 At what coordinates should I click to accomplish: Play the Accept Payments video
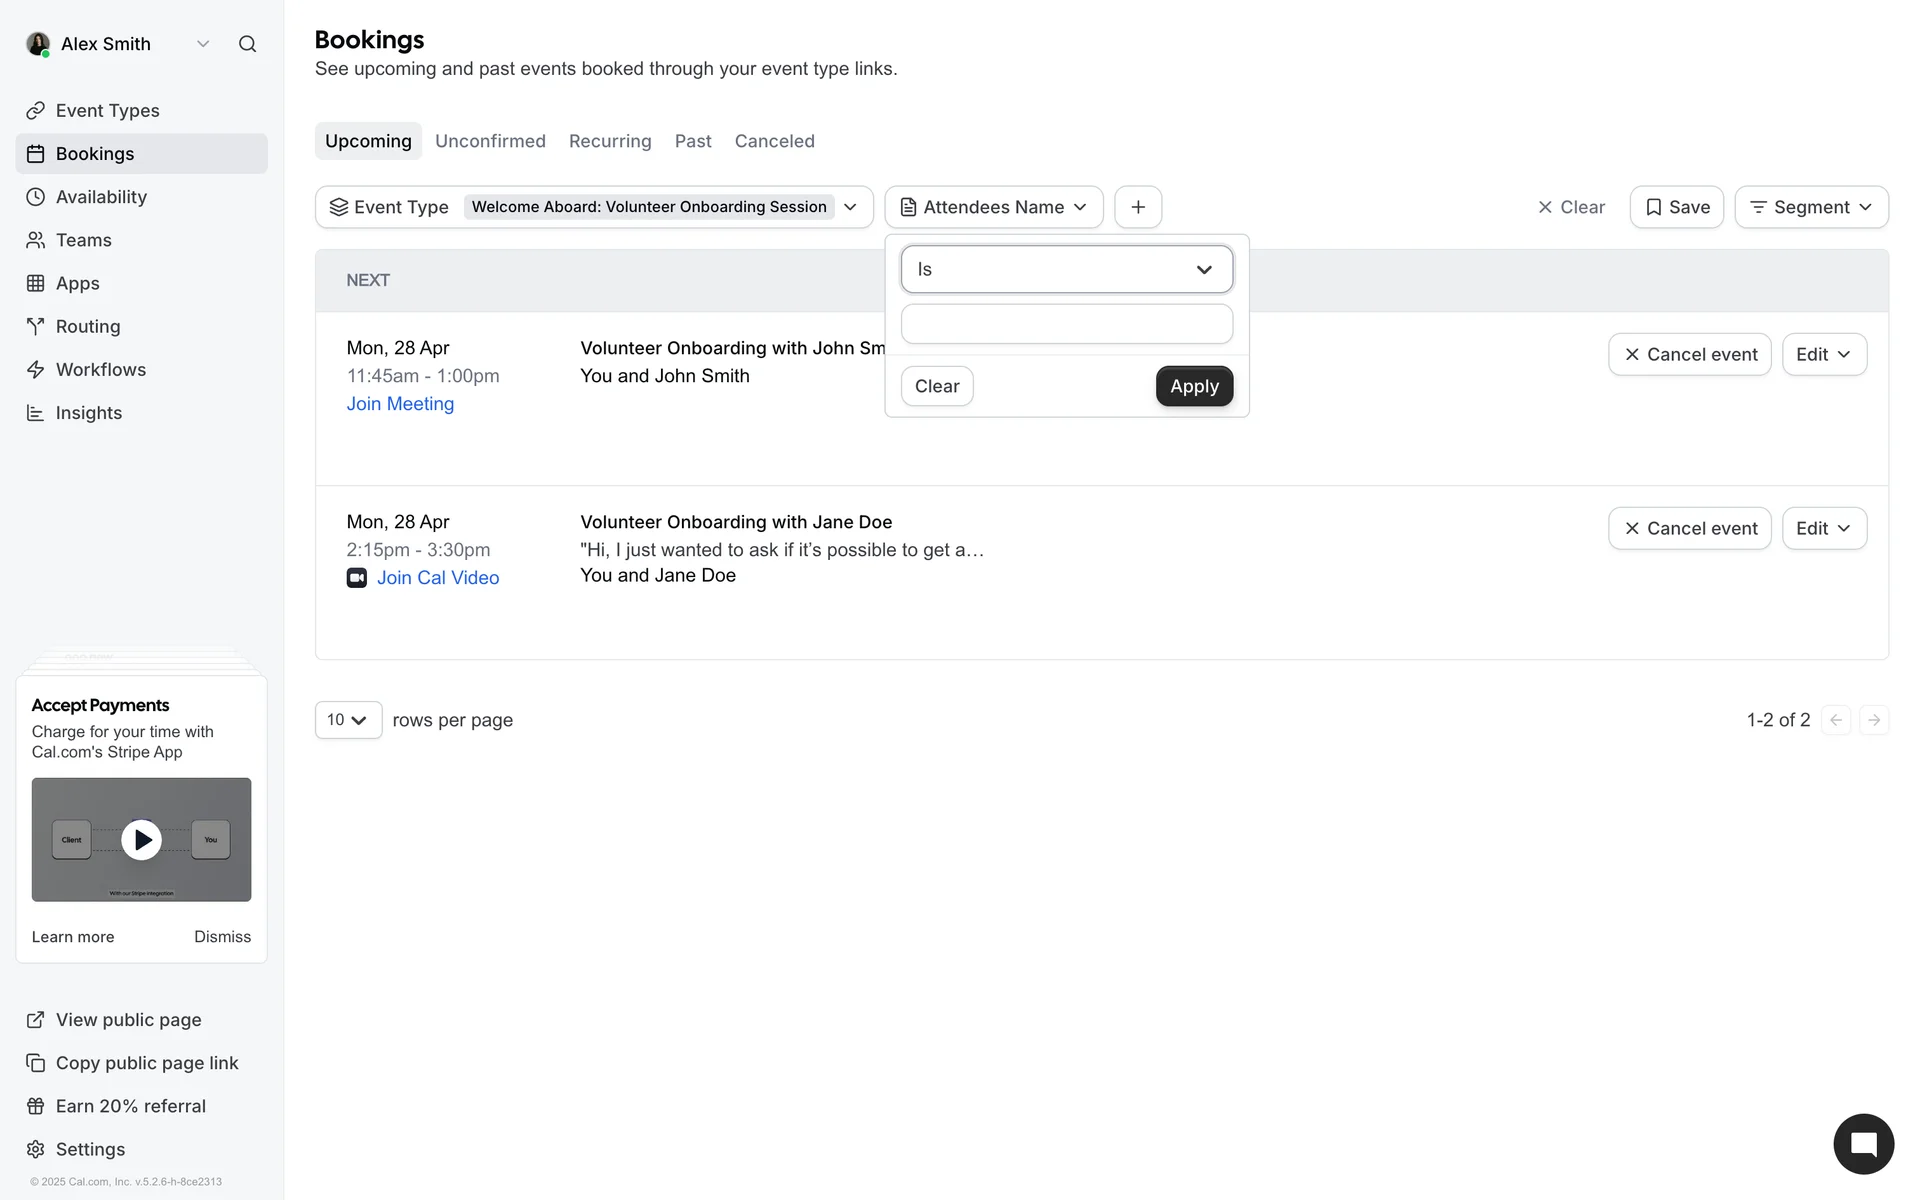(141, 840)
